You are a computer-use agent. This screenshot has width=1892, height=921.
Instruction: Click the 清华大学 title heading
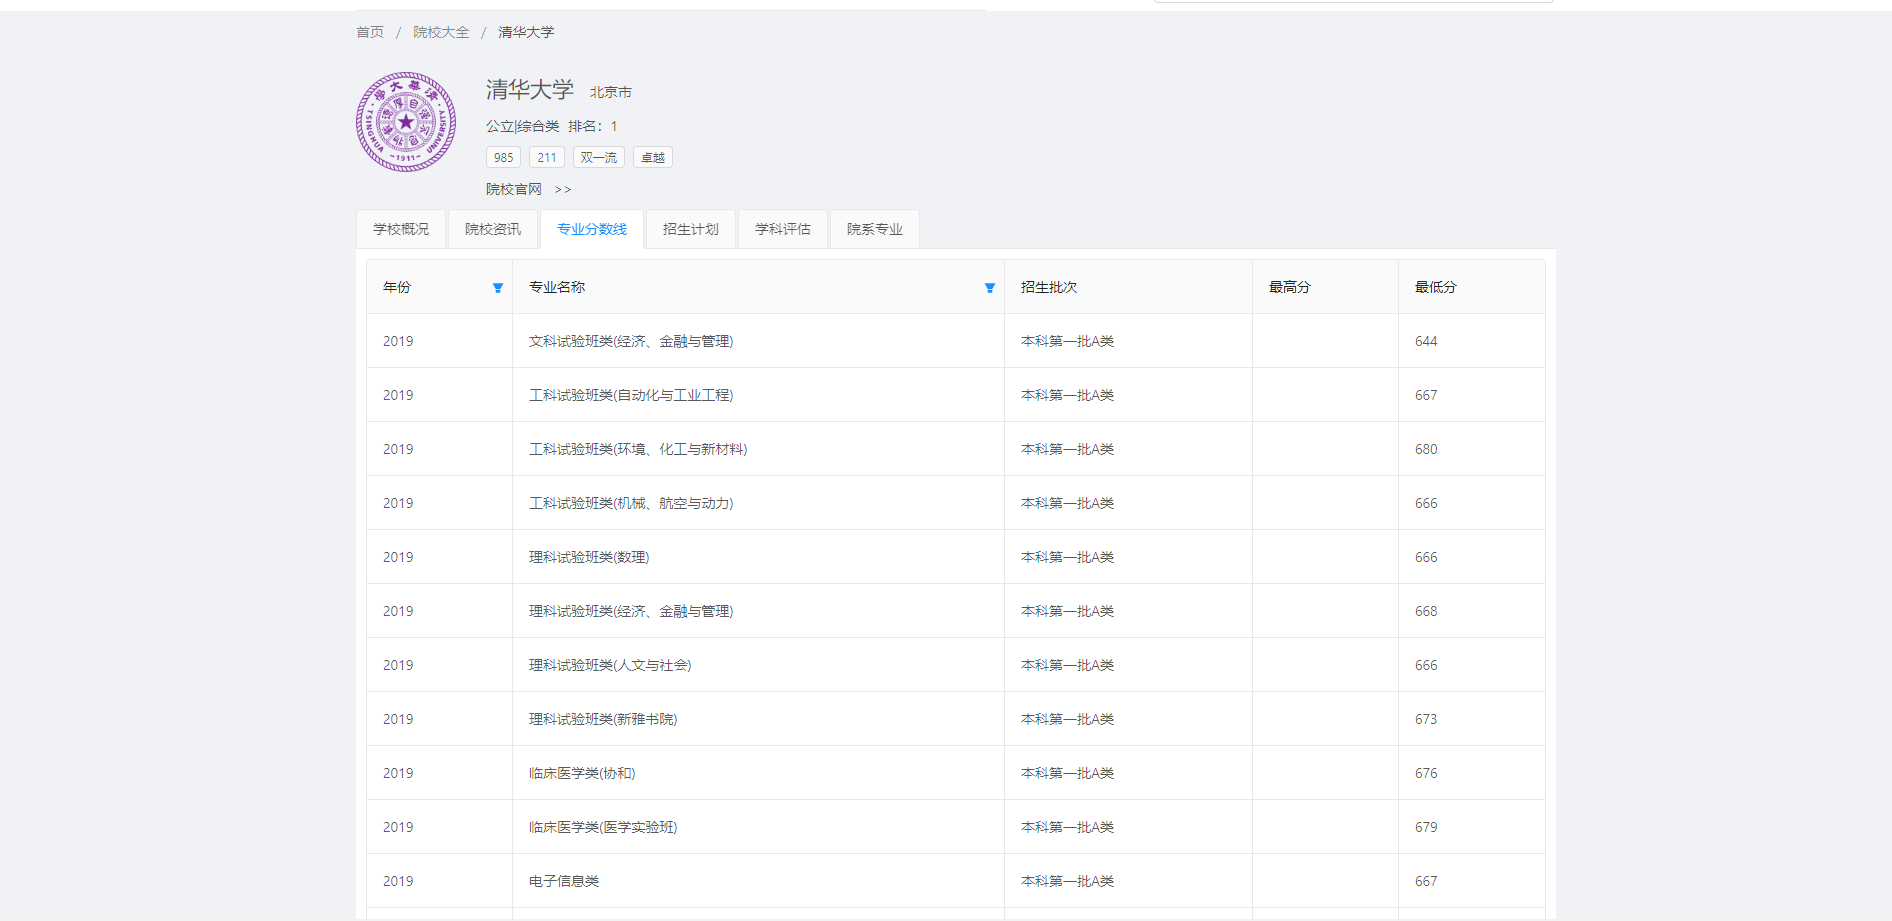pos(530,90)
